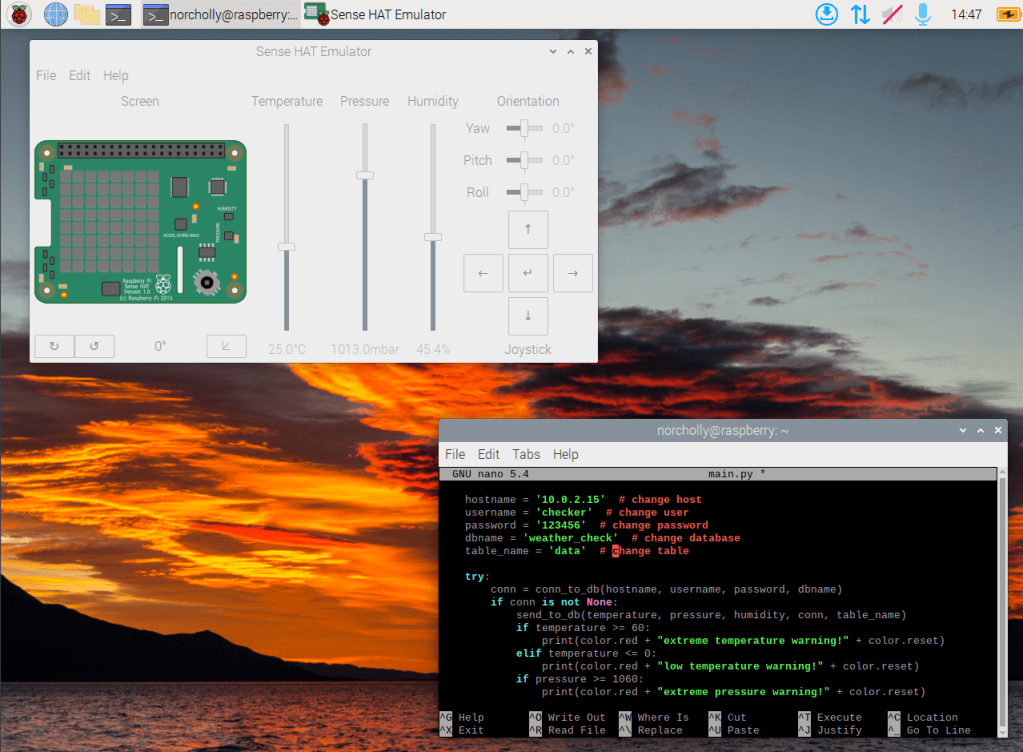Image resolution: width=1023 pixels, height=752 pixels.
Task: Launch the web browser globe icon
Action: tap(55, 14)
